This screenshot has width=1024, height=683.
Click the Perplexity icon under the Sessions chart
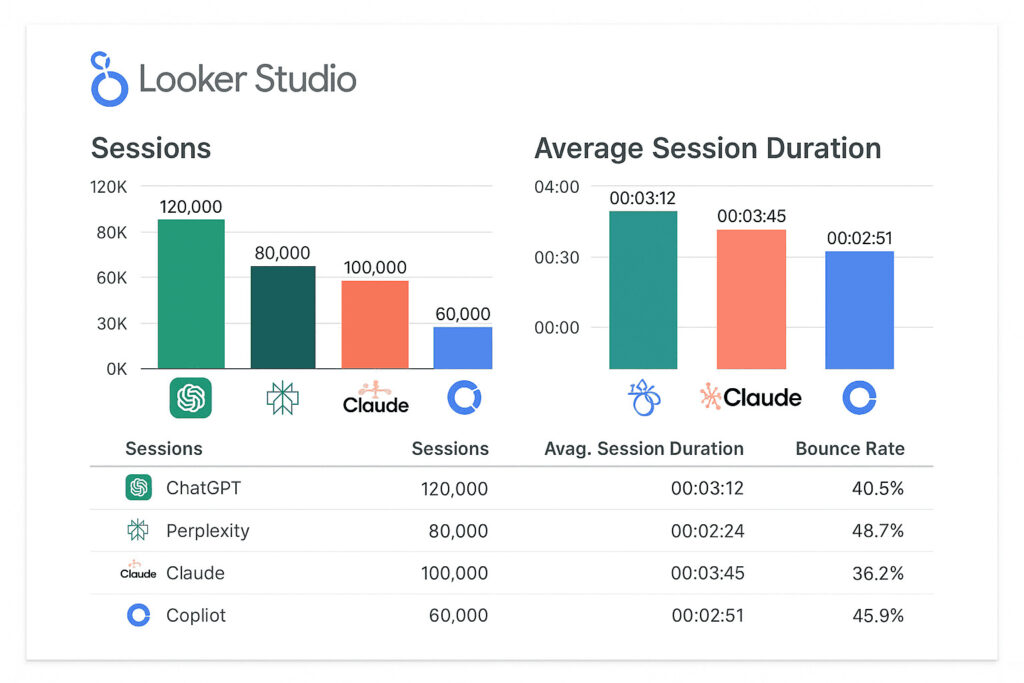[283, 398]
